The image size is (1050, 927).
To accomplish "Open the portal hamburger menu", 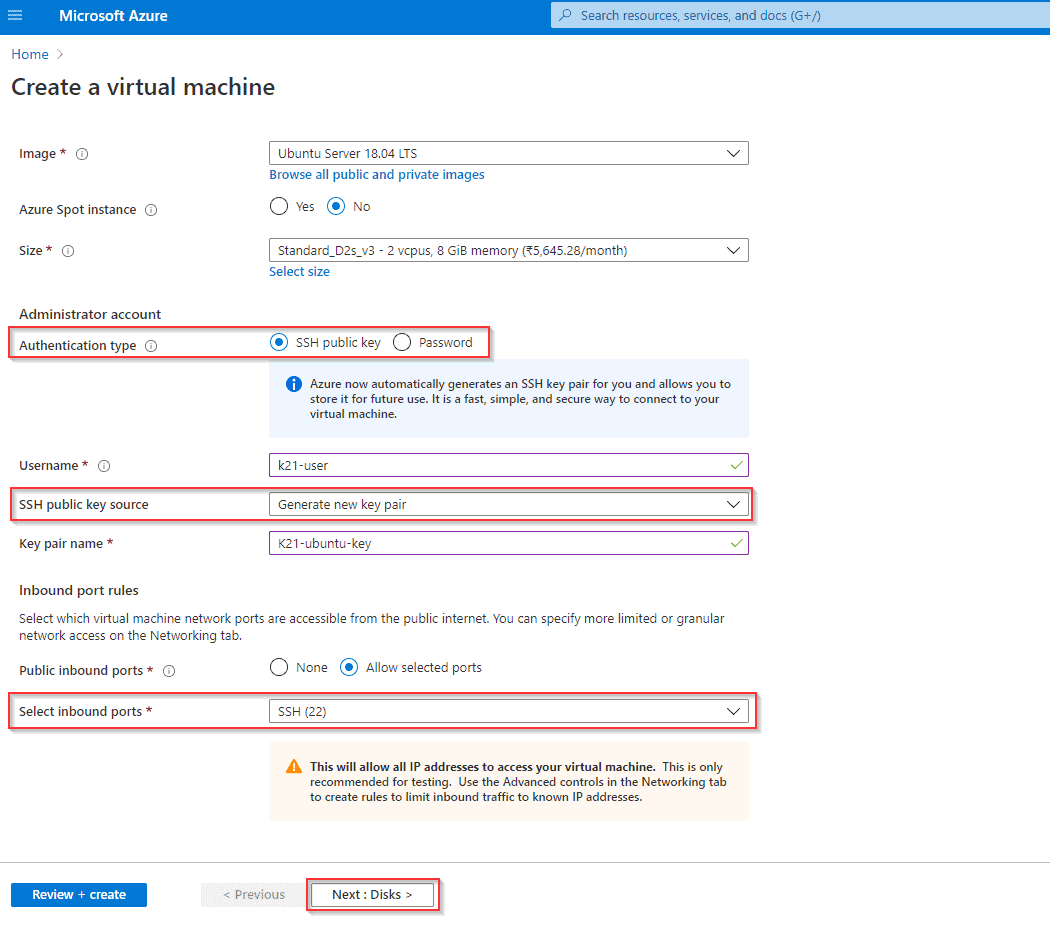I will [14, 15].
